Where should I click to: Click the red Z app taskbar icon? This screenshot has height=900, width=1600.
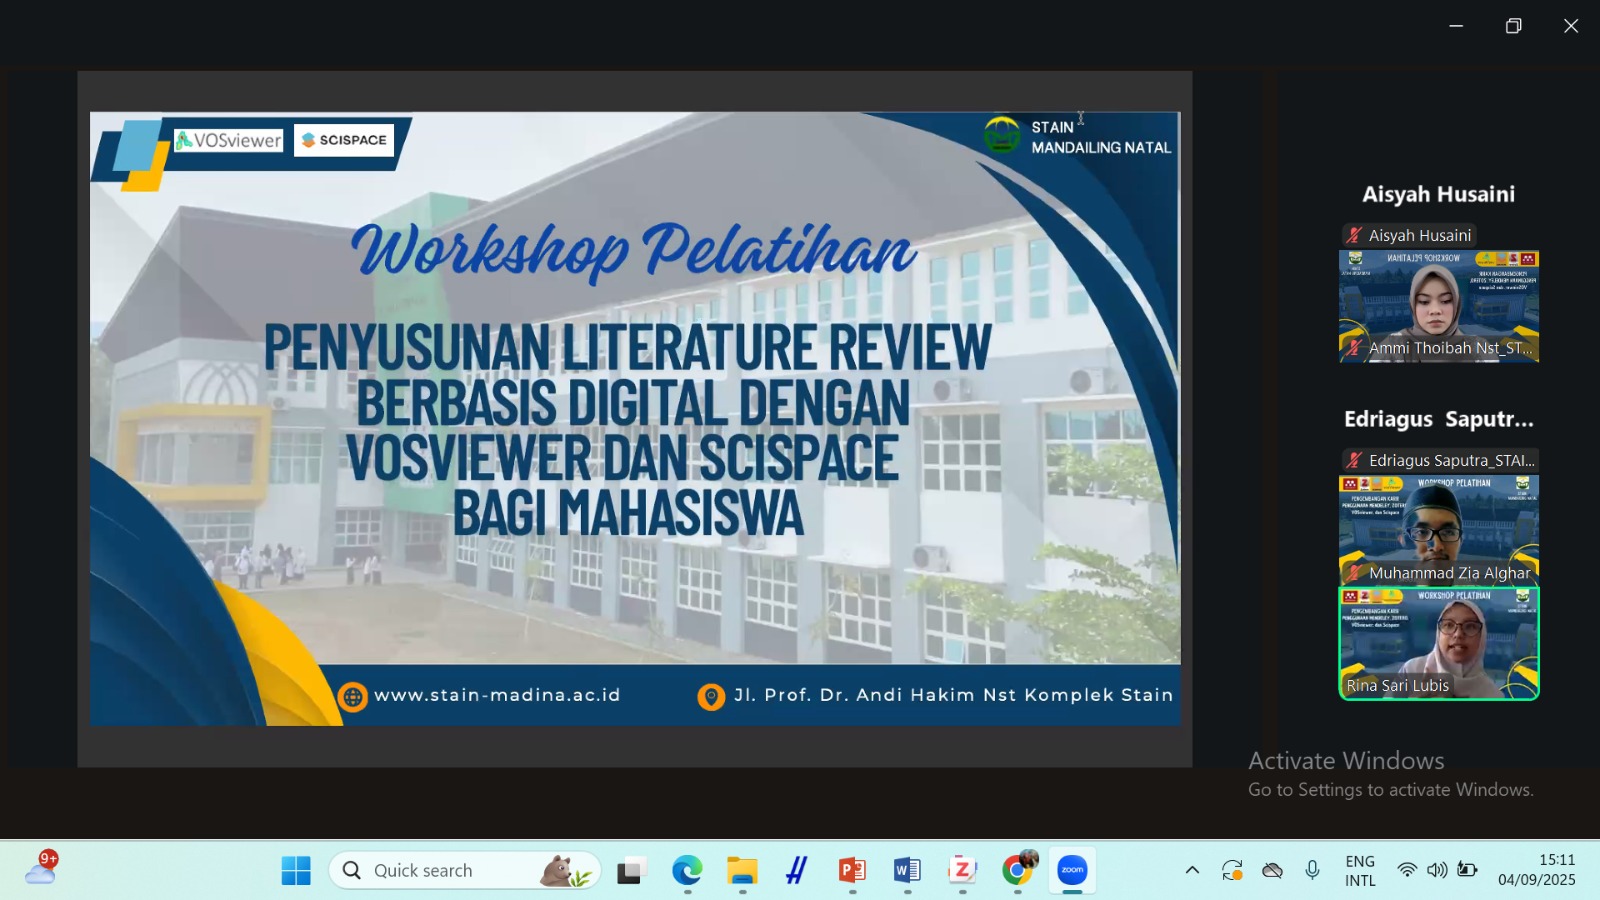click(x=962, y=870)
